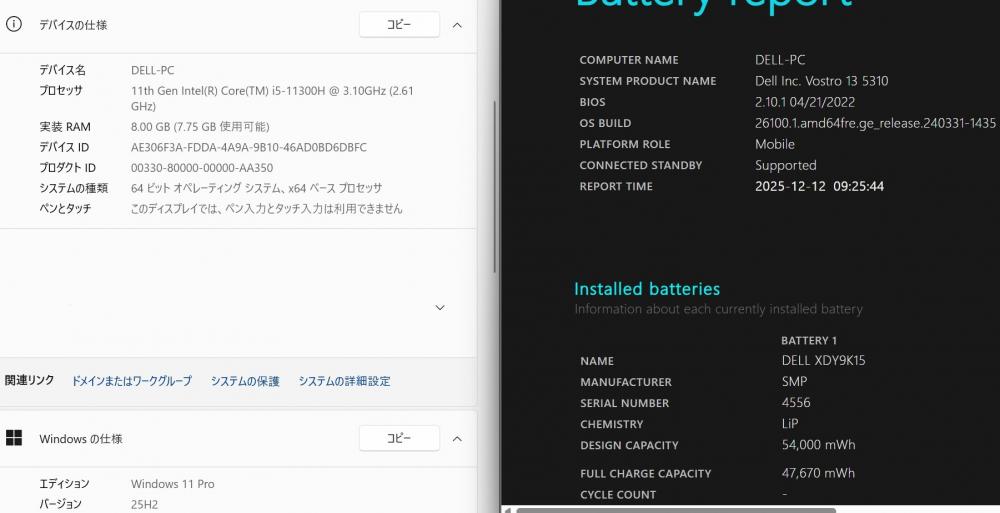This screenshot has height=513, width=1000.
Task: Collapse the Windows の仕様 section
Action: point(457,439)
